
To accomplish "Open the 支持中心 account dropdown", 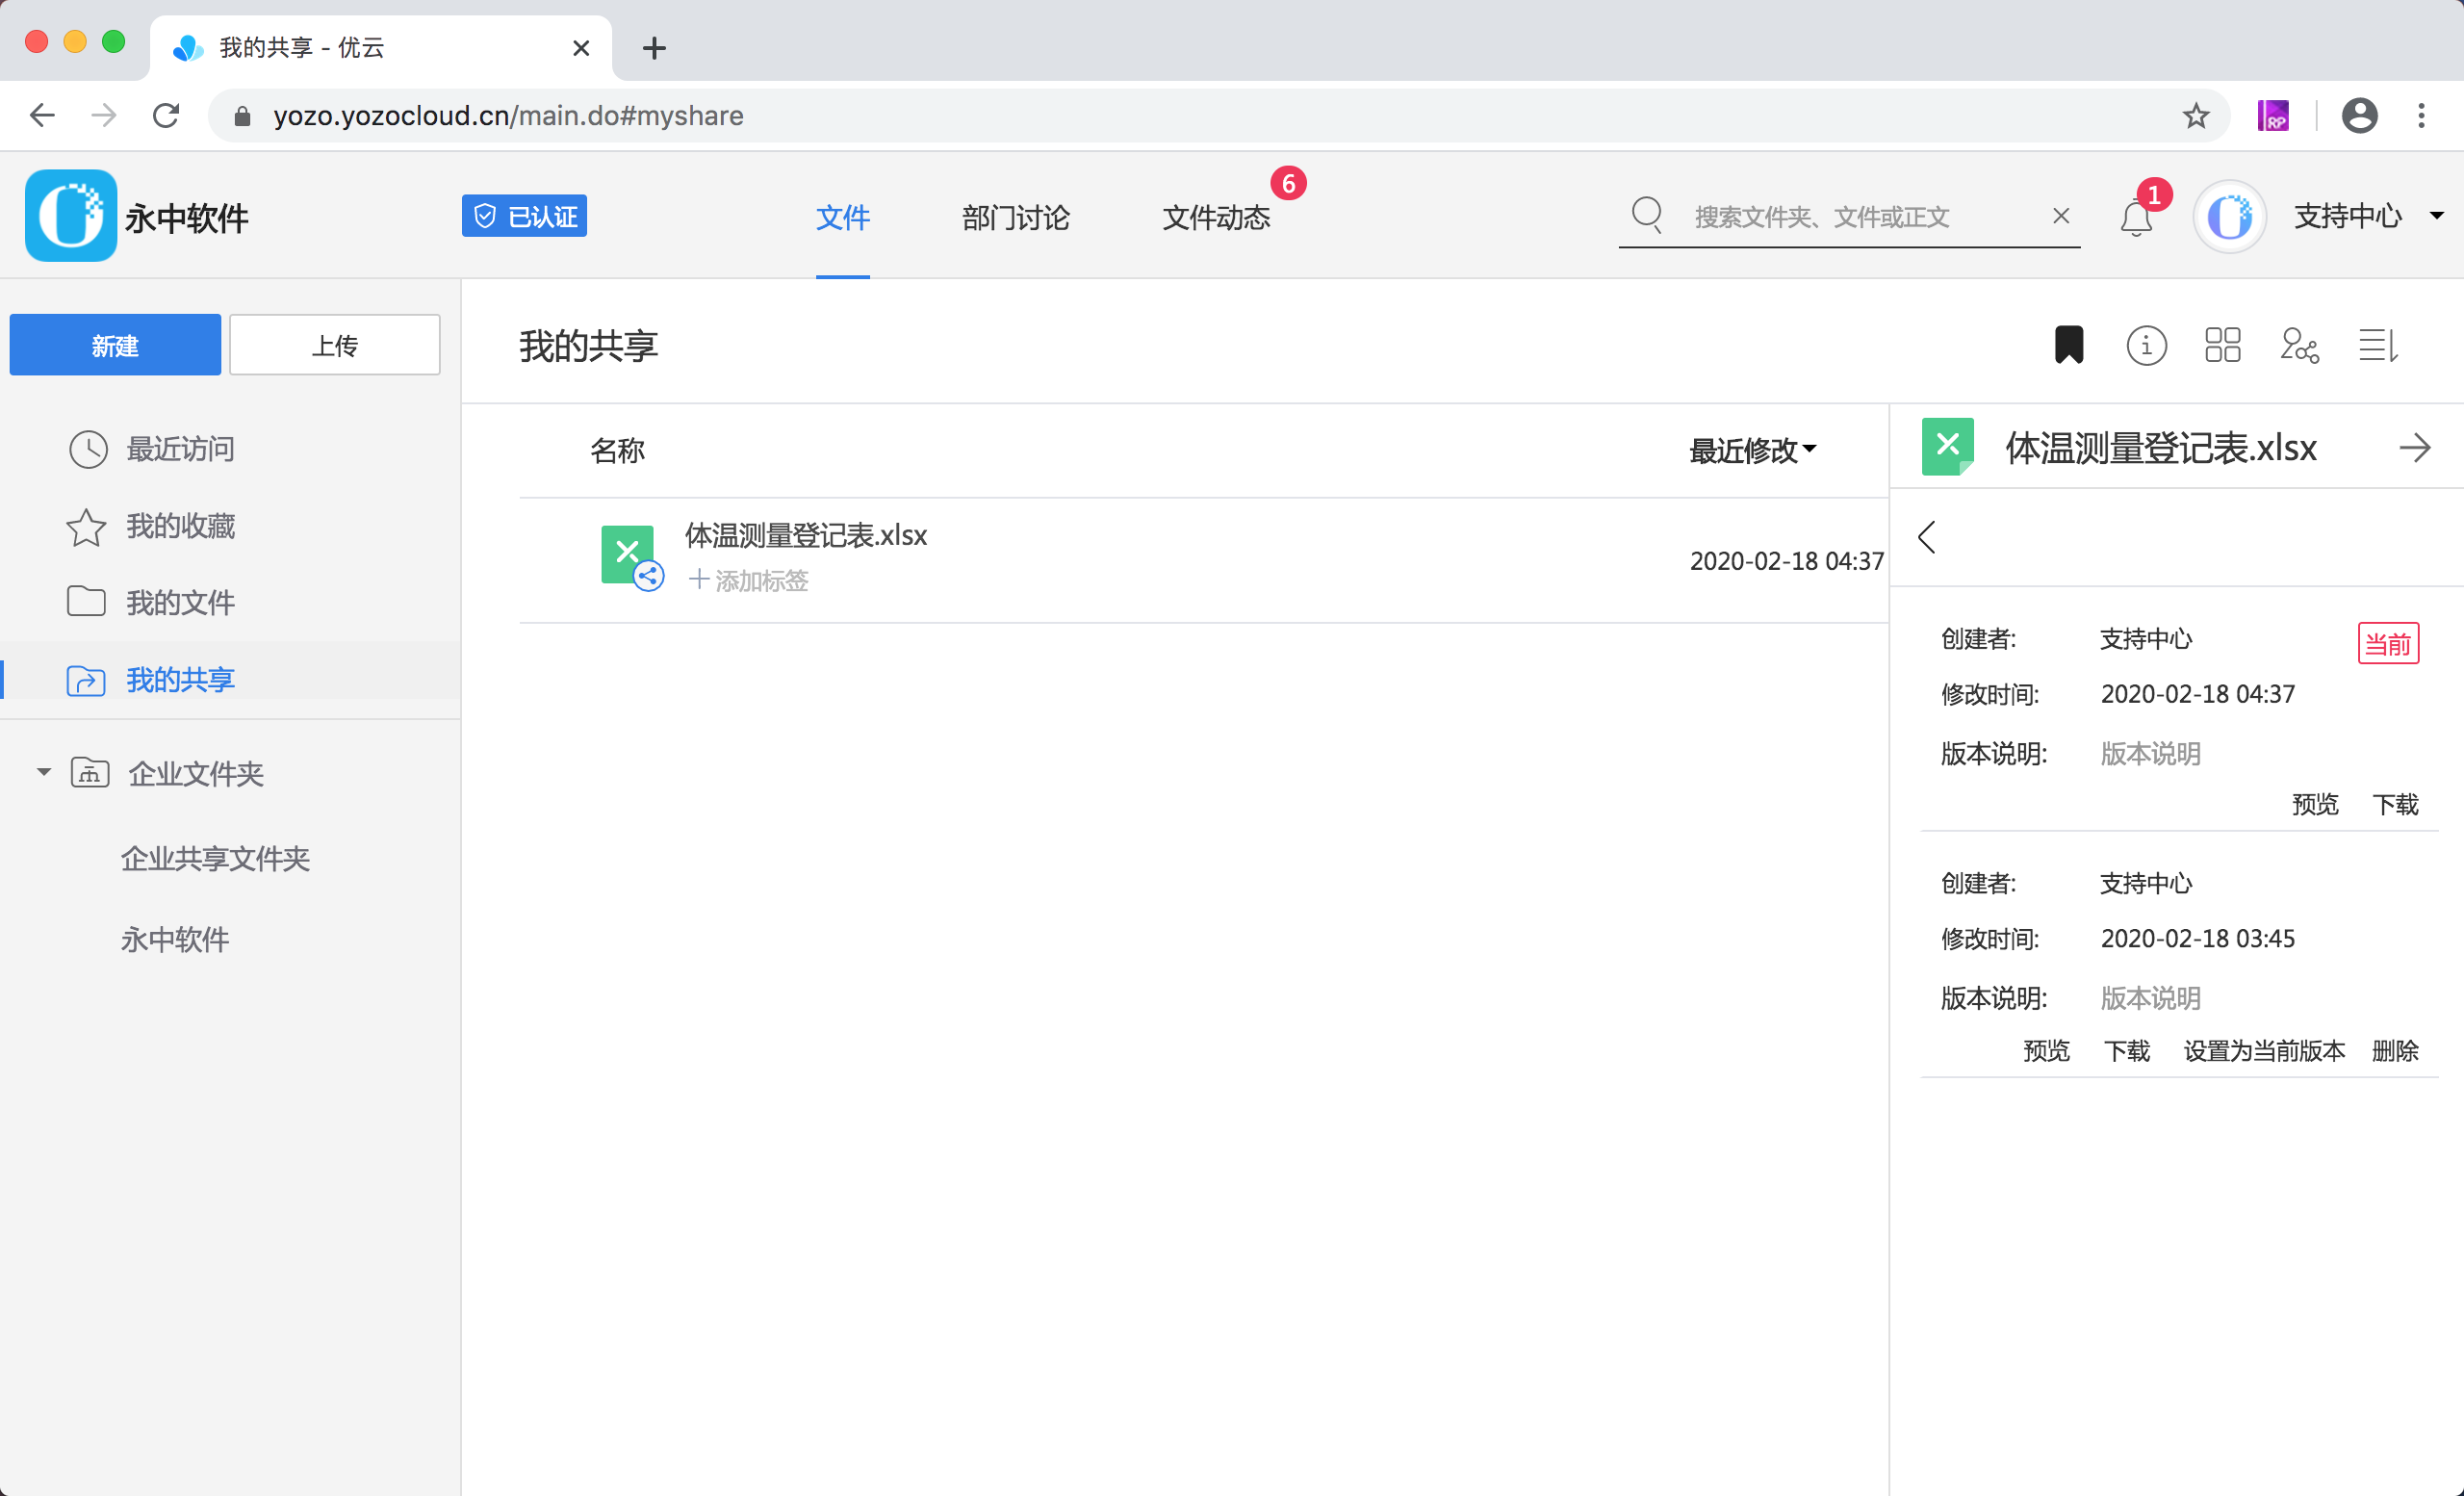I will 2436,216.
